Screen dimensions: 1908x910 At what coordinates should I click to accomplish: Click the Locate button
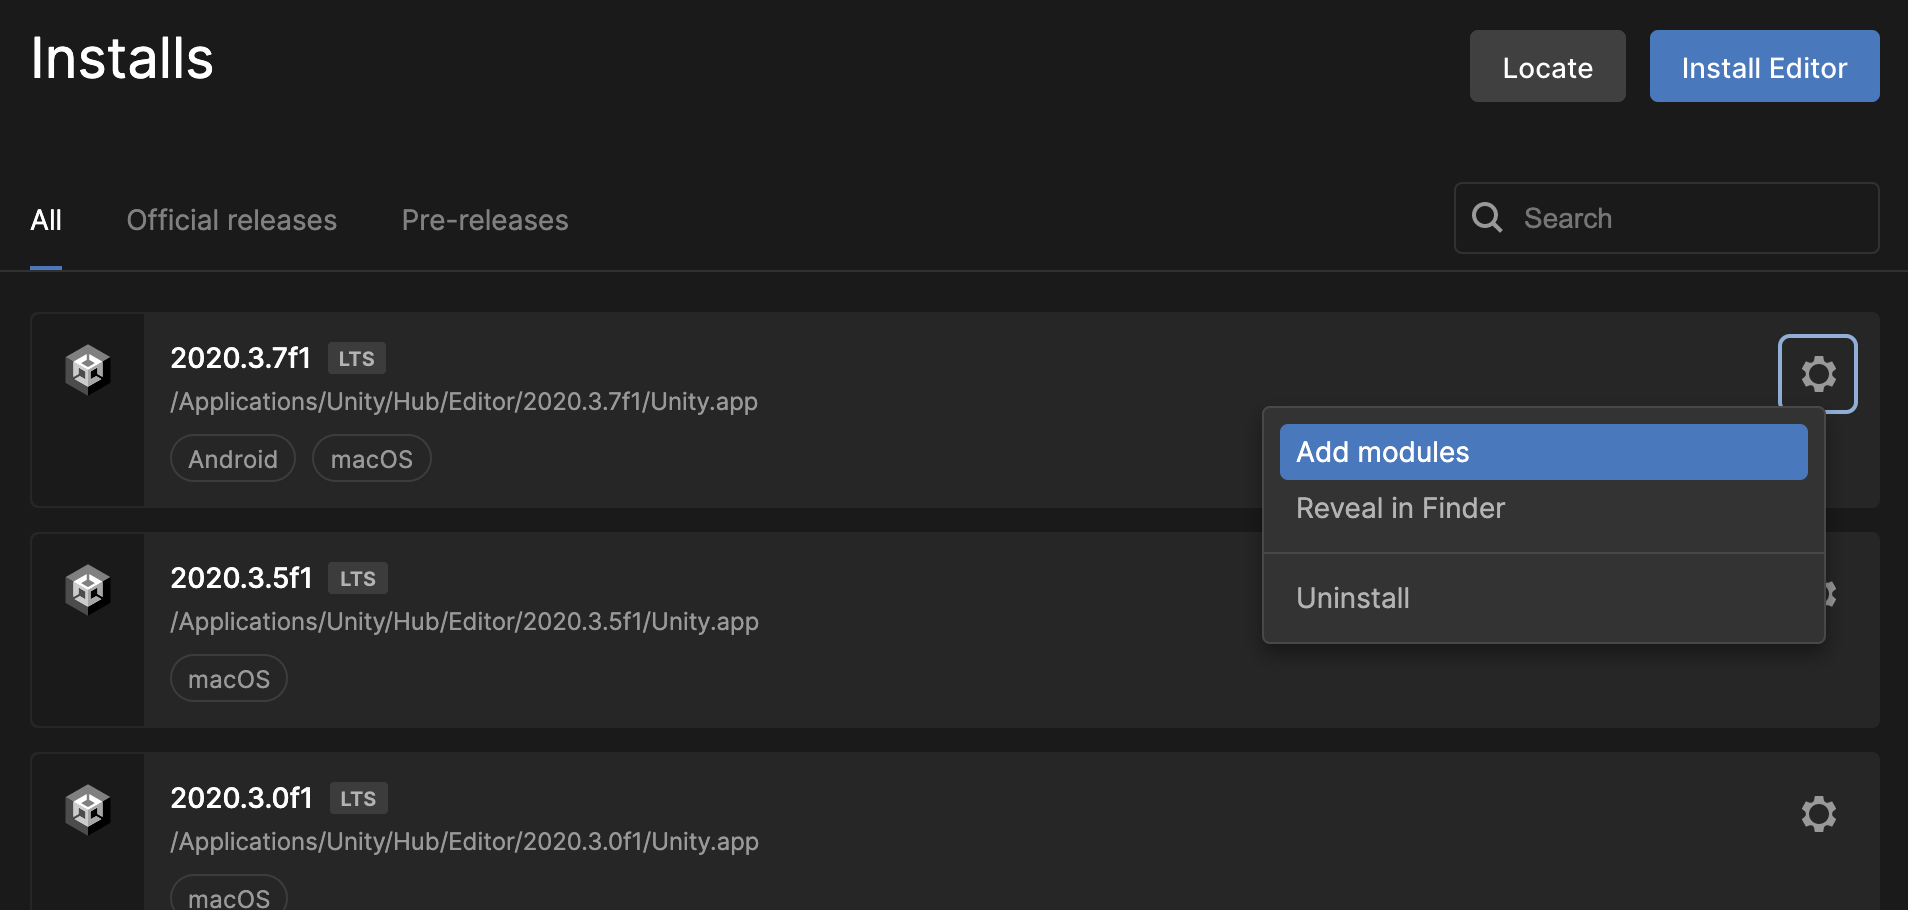[1547, 67]
